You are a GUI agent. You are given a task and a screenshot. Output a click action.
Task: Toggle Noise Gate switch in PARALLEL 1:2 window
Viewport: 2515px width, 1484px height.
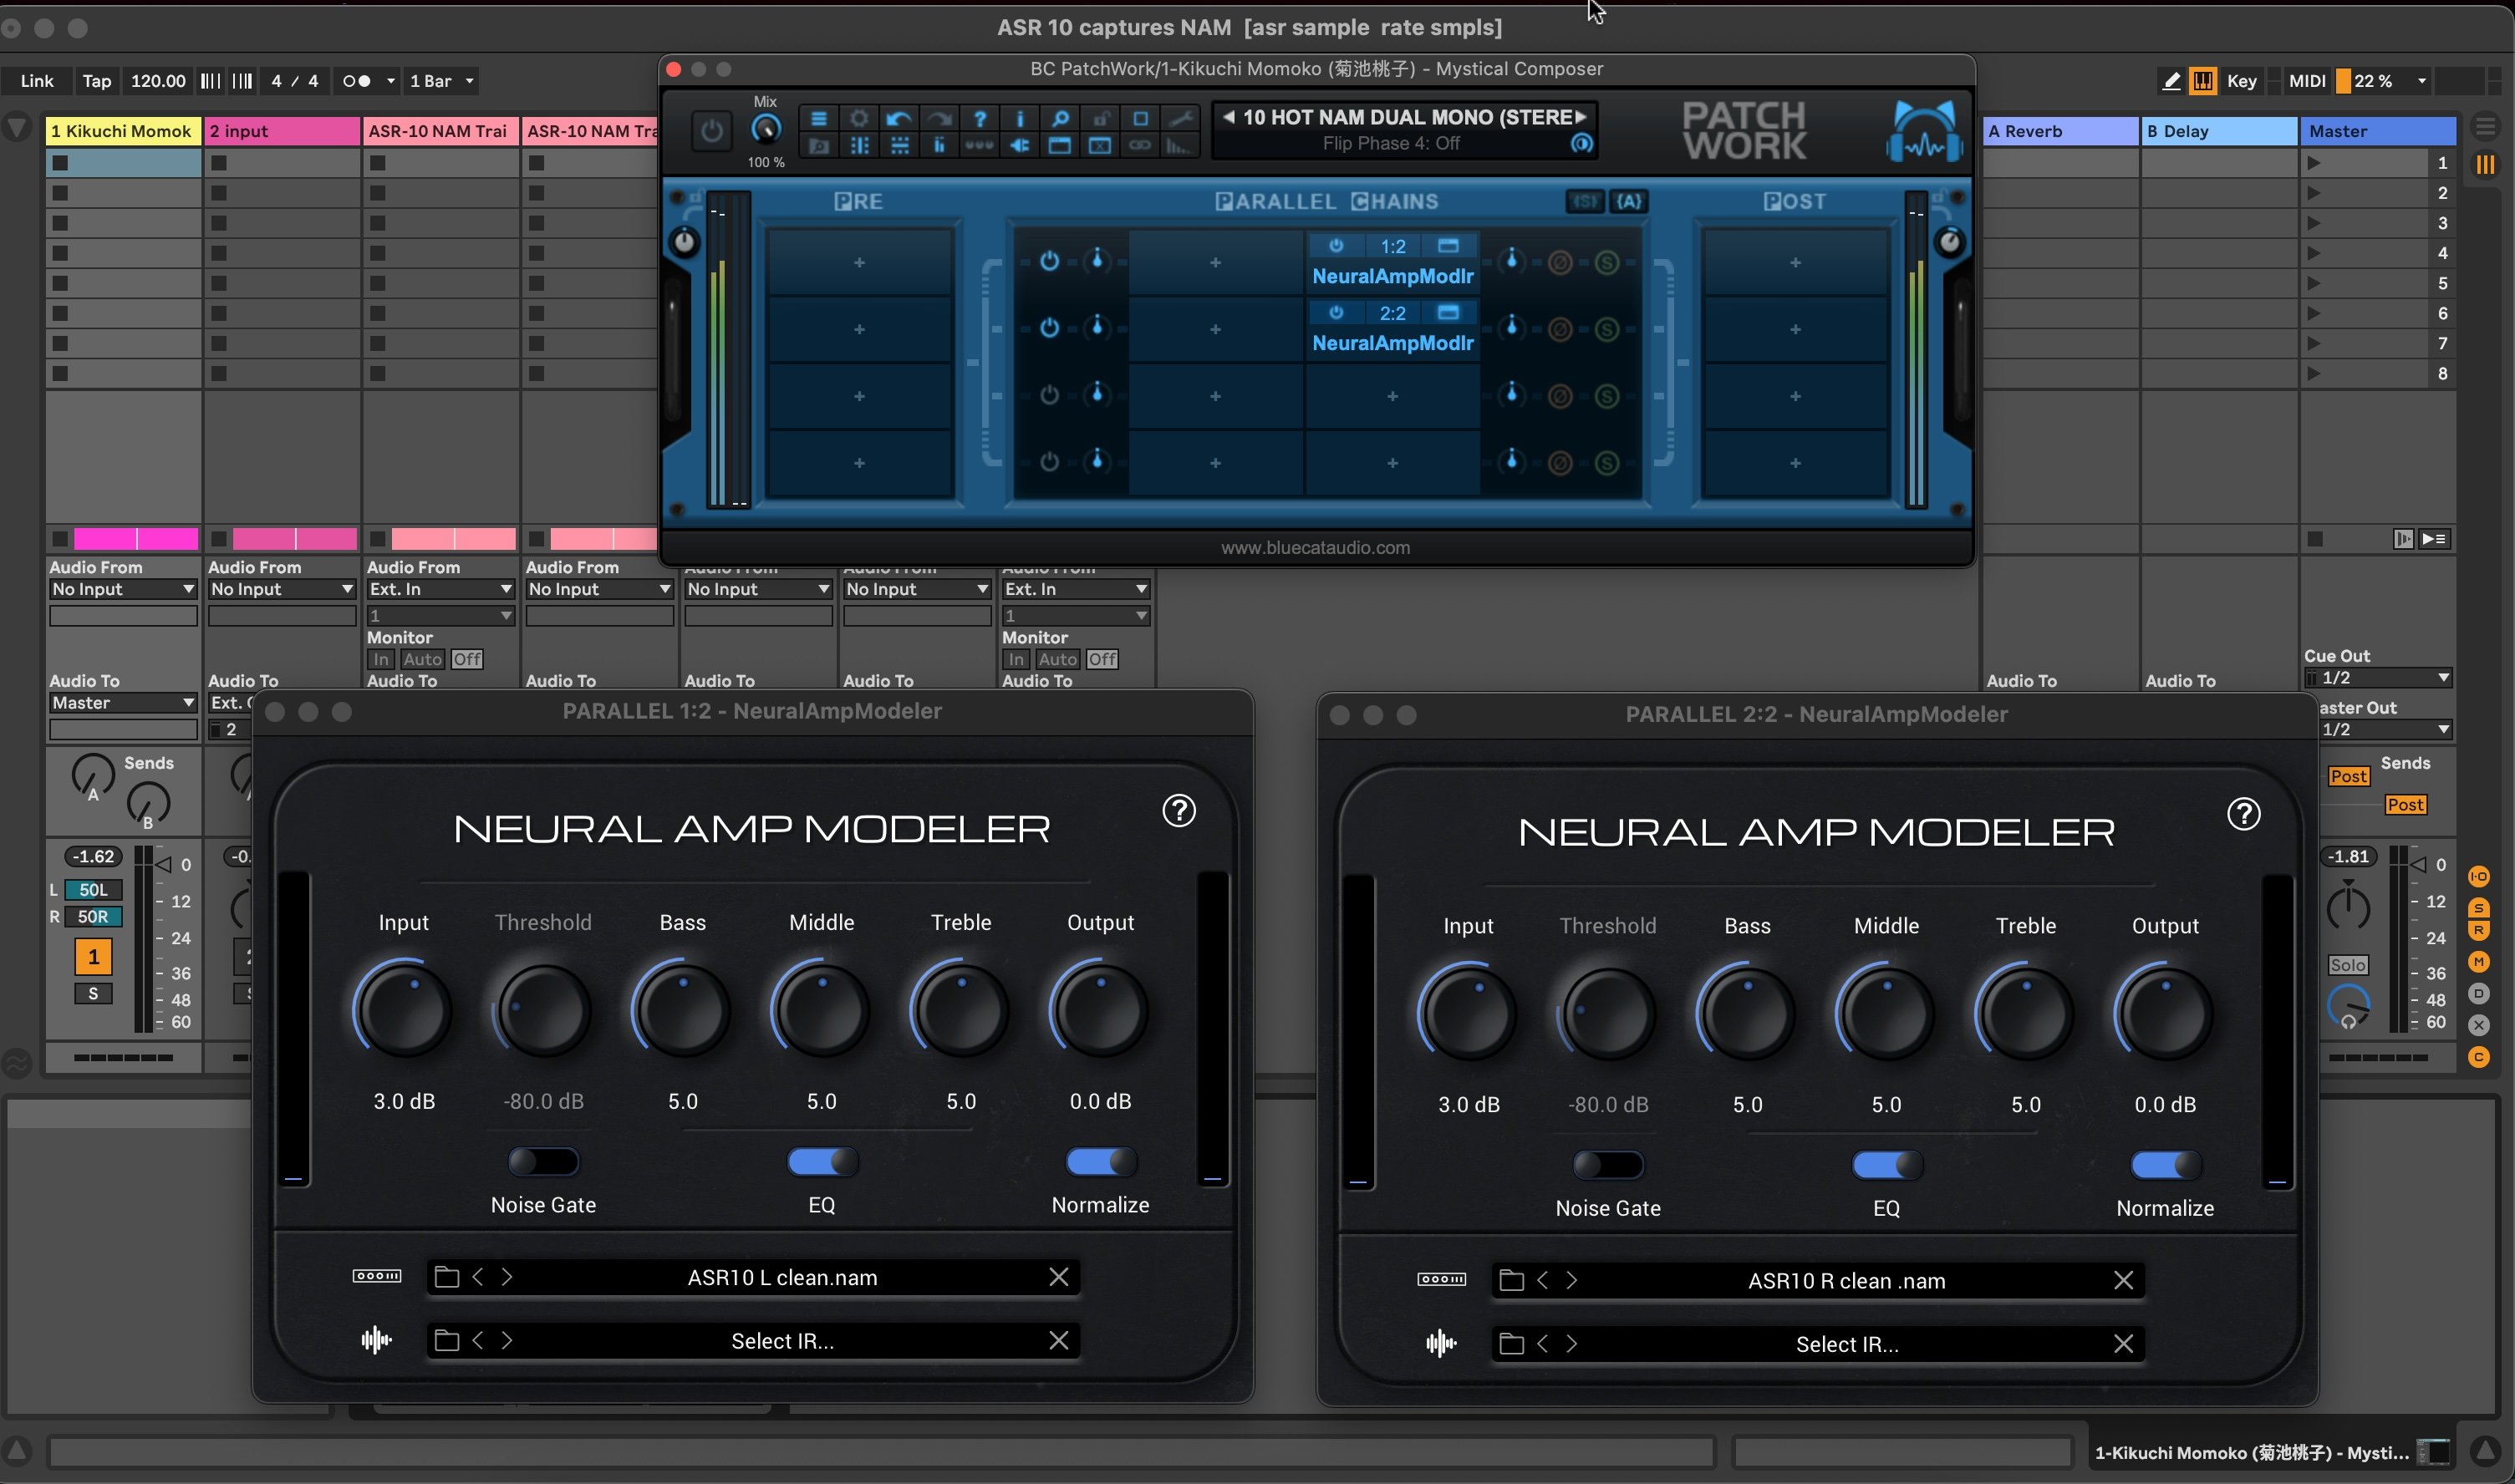[x=543, y=1161]
